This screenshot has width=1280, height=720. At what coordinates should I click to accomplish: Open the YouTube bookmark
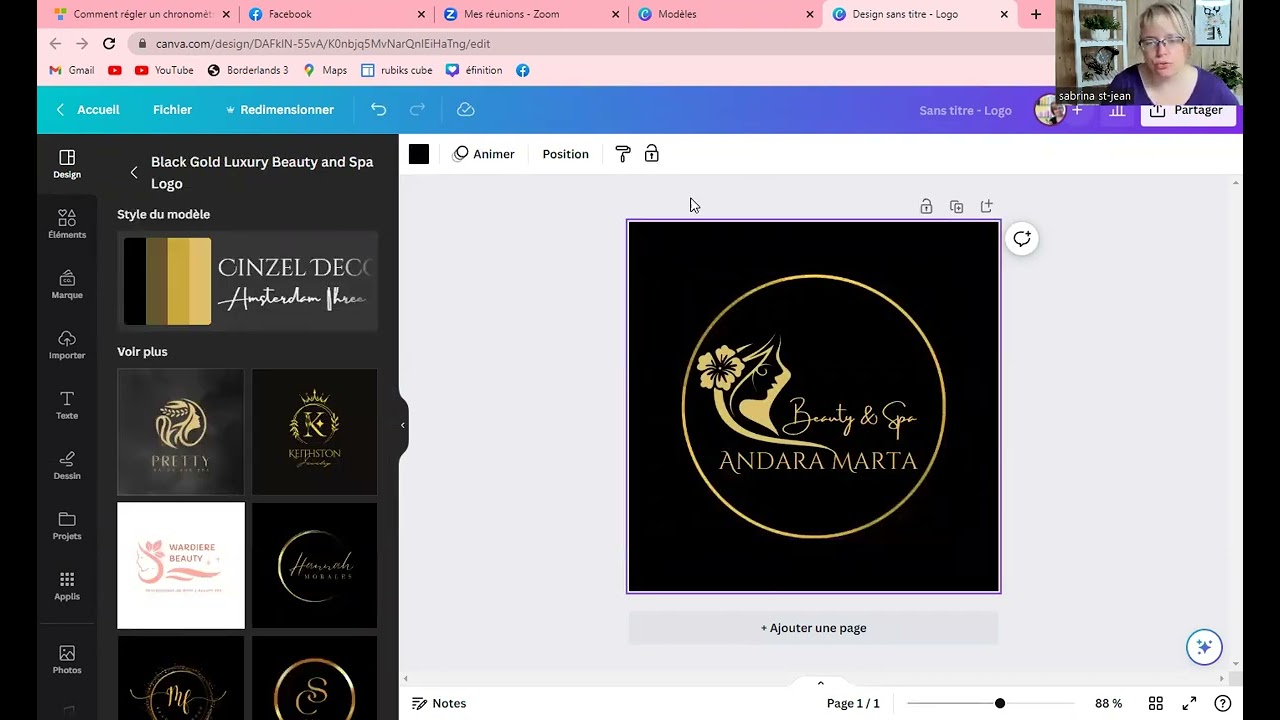(164, 70)
